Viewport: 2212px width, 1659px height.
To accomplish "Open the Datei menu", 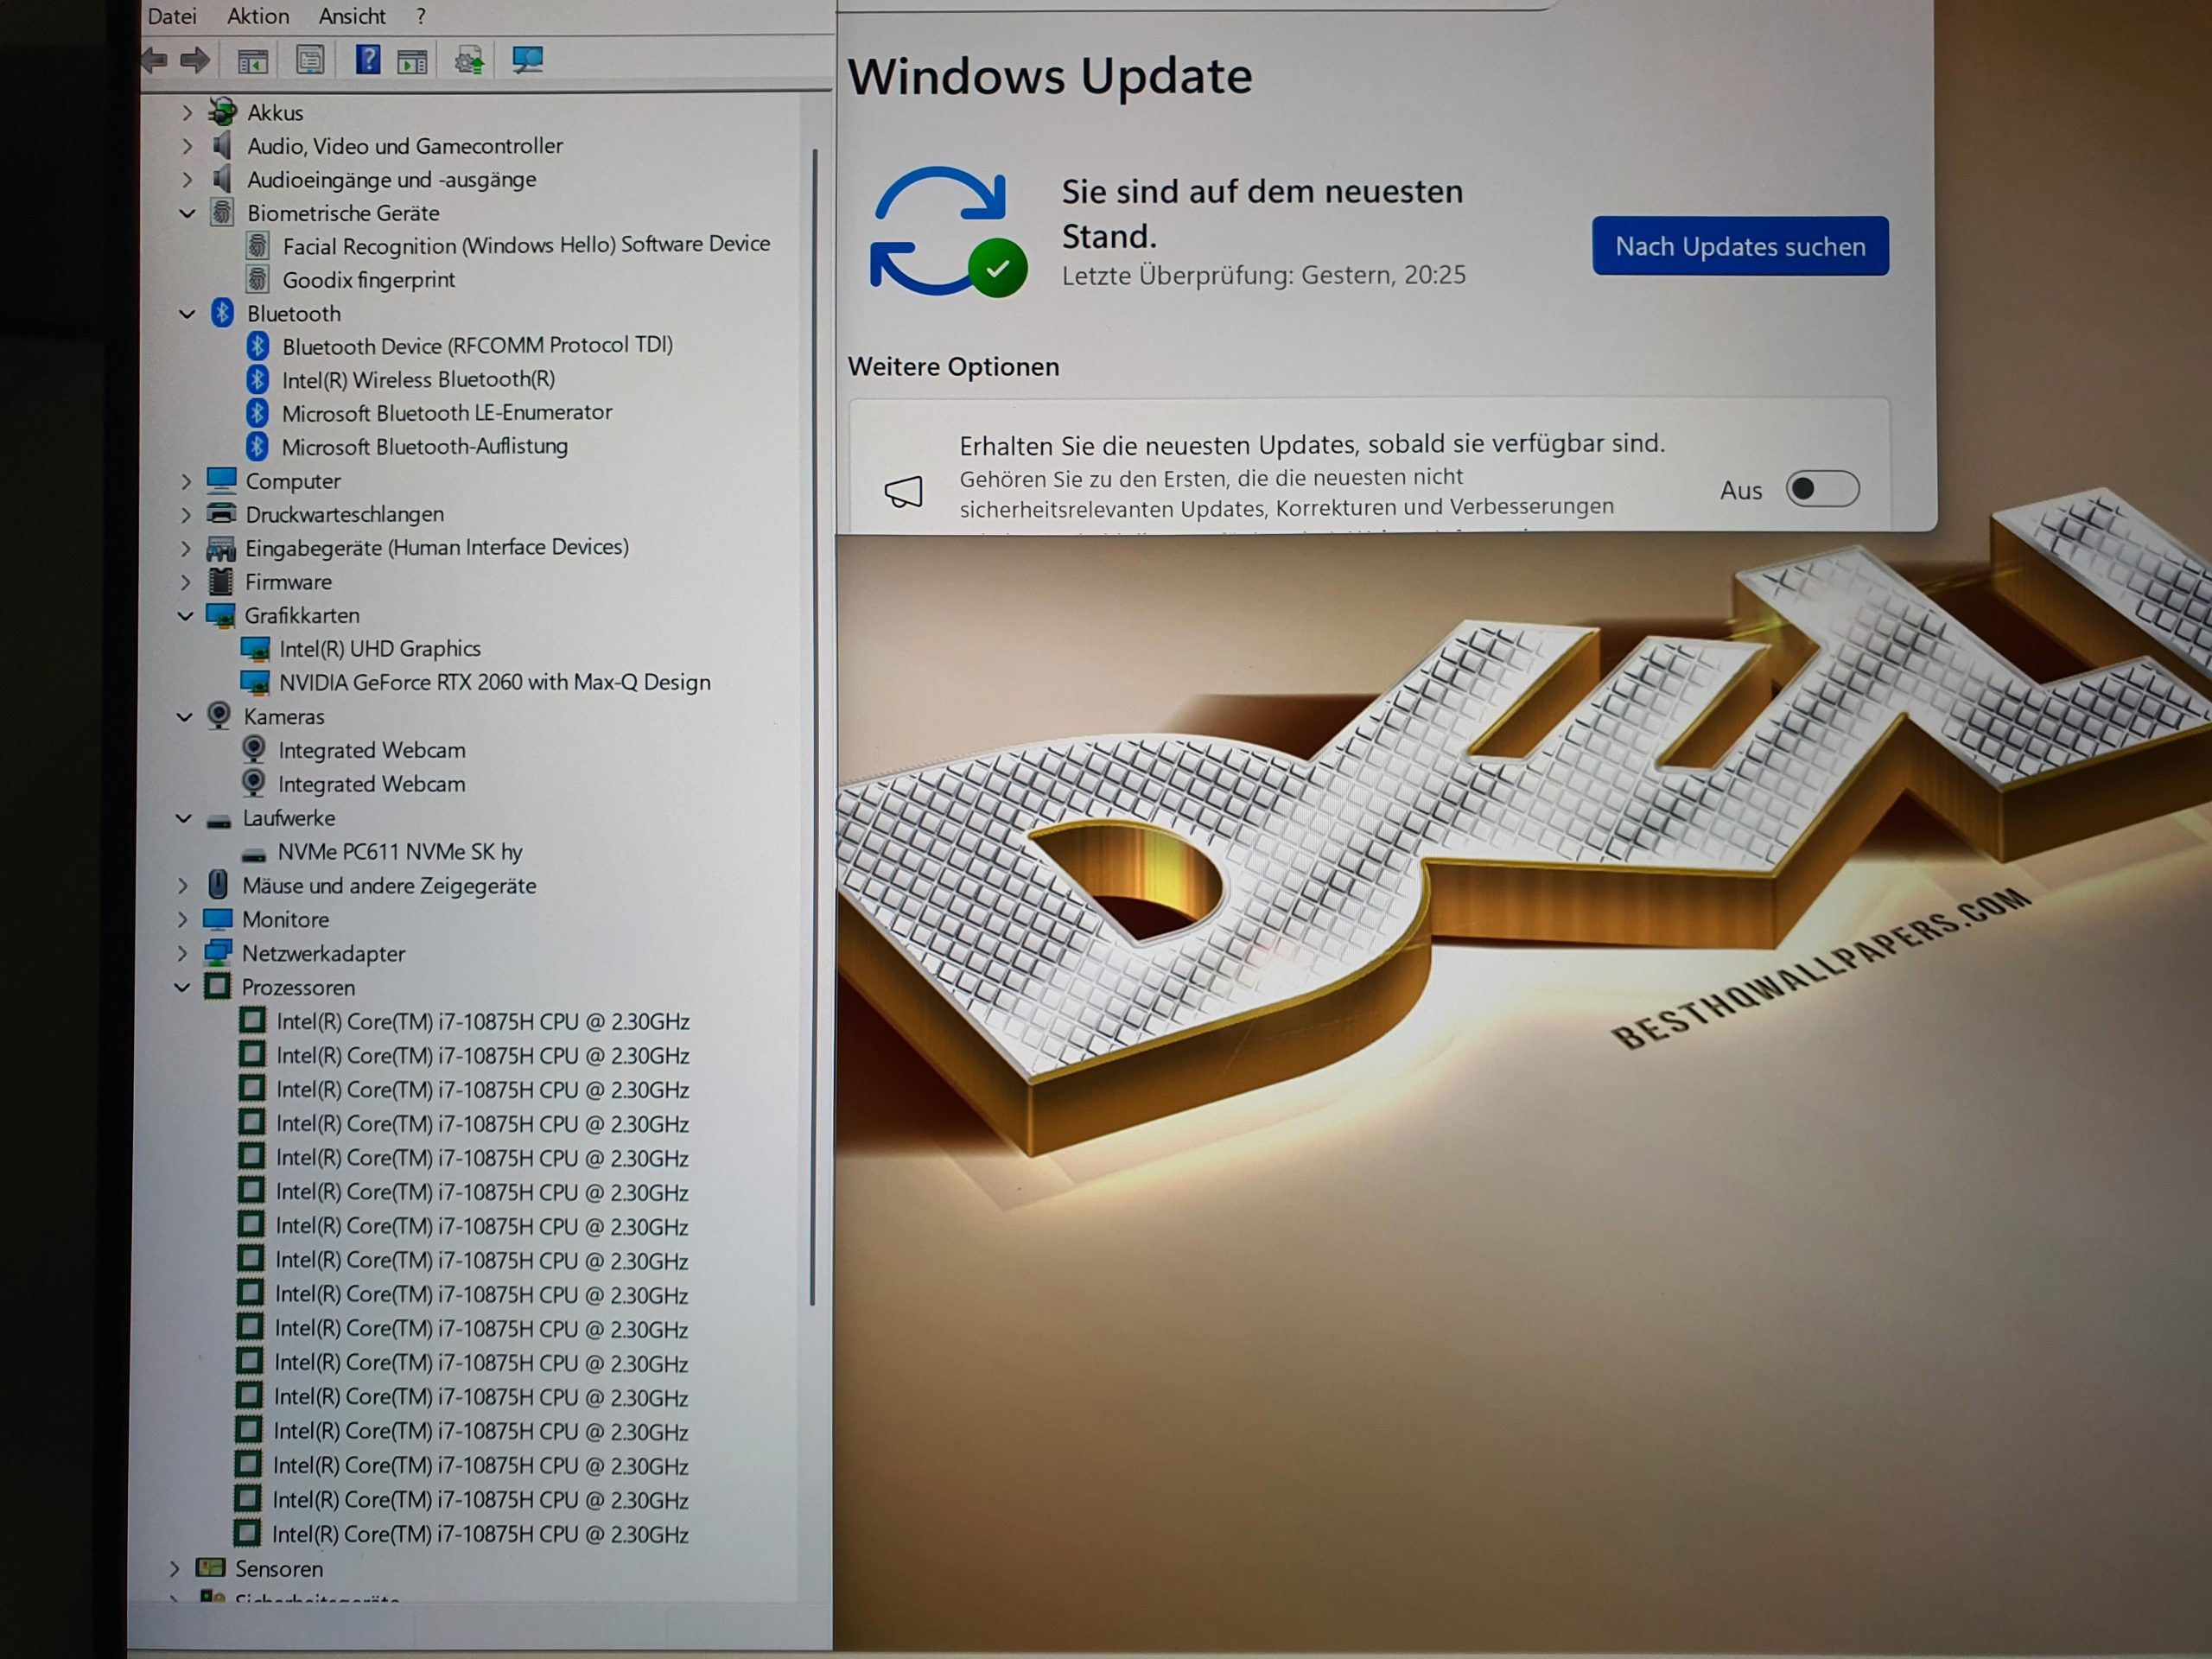I will tap(172, 16).
